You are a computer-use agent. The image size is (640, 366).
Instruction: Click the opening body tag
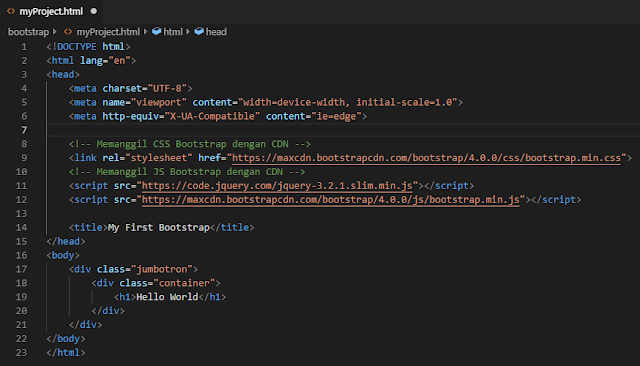click(63, 255)
